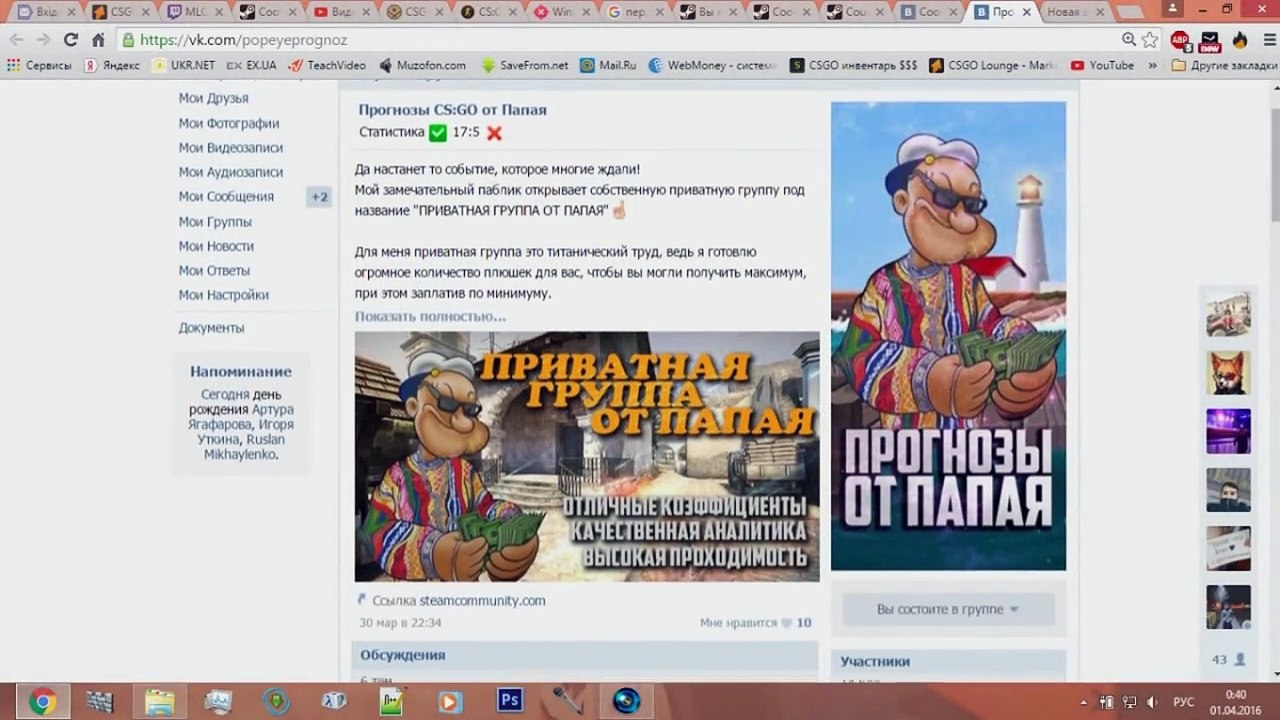This screenshot has height=720, width=1280.
Task: Open the volume speaker tray icon
Action: click(x=1152, y=702)
